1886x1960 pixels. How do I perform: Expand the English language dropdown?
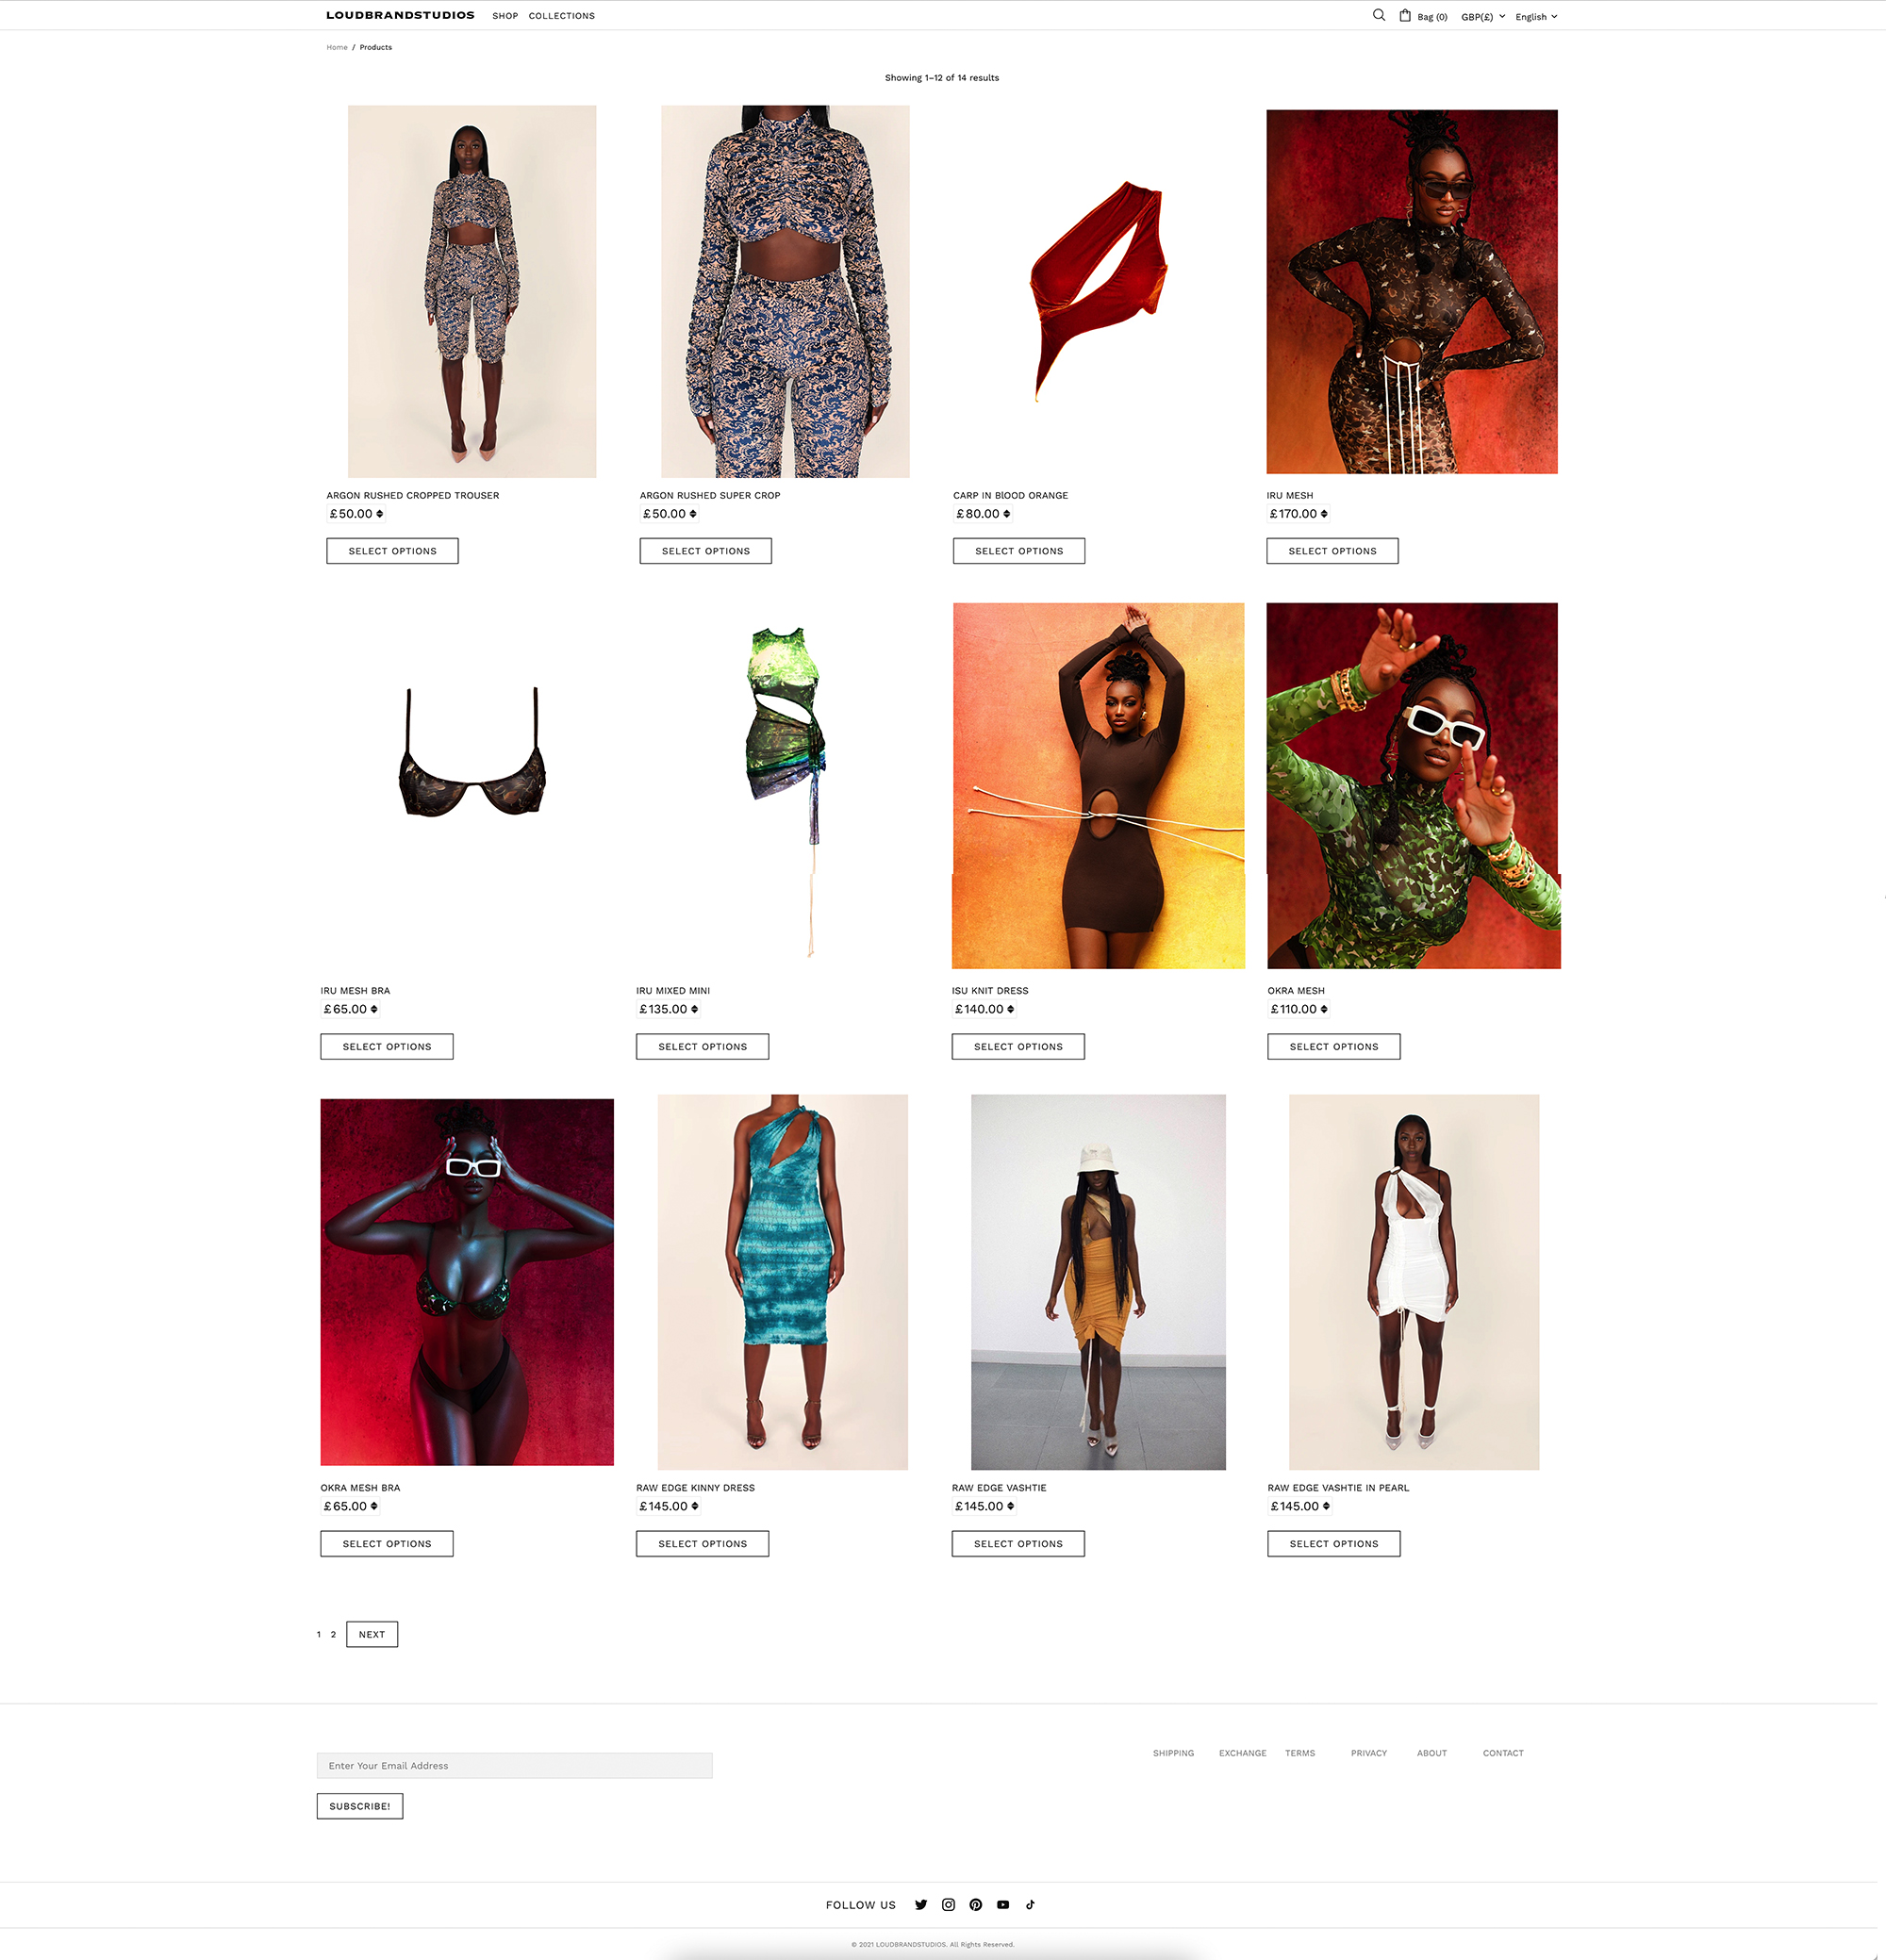(x=1536, y=17)
